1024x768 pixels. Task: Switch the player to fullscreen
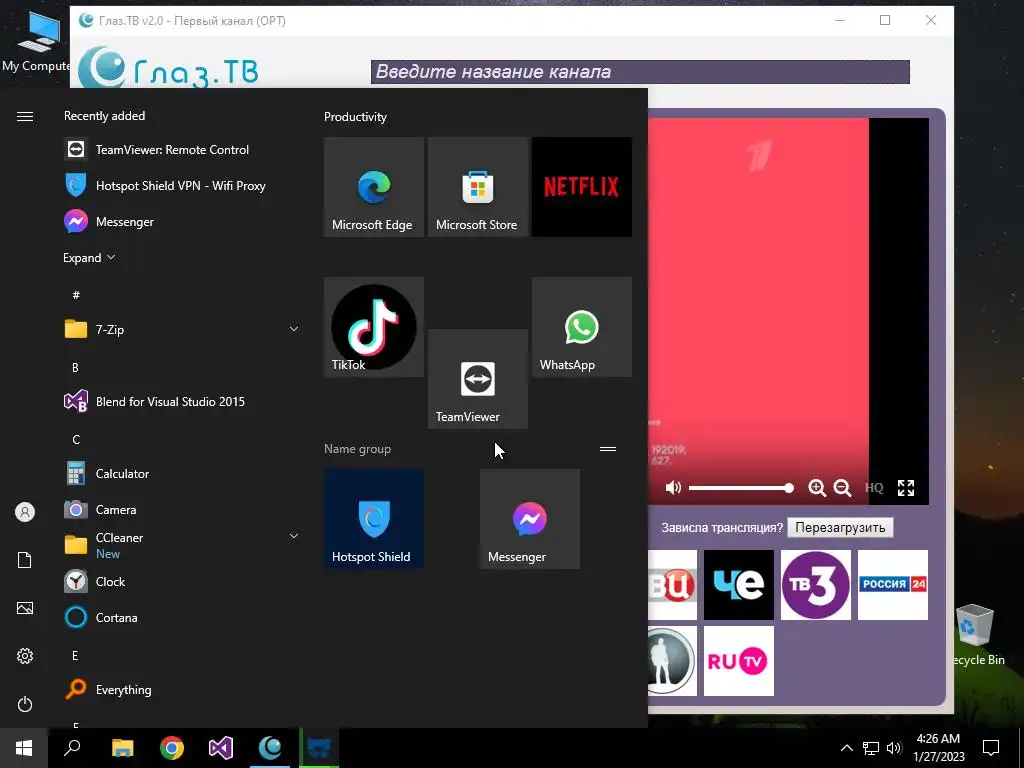906,488
